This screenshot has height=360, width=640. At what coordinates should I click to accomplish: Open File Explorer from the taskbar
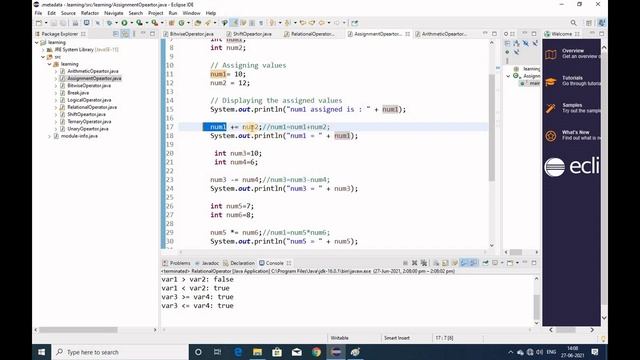coord(257,352)
